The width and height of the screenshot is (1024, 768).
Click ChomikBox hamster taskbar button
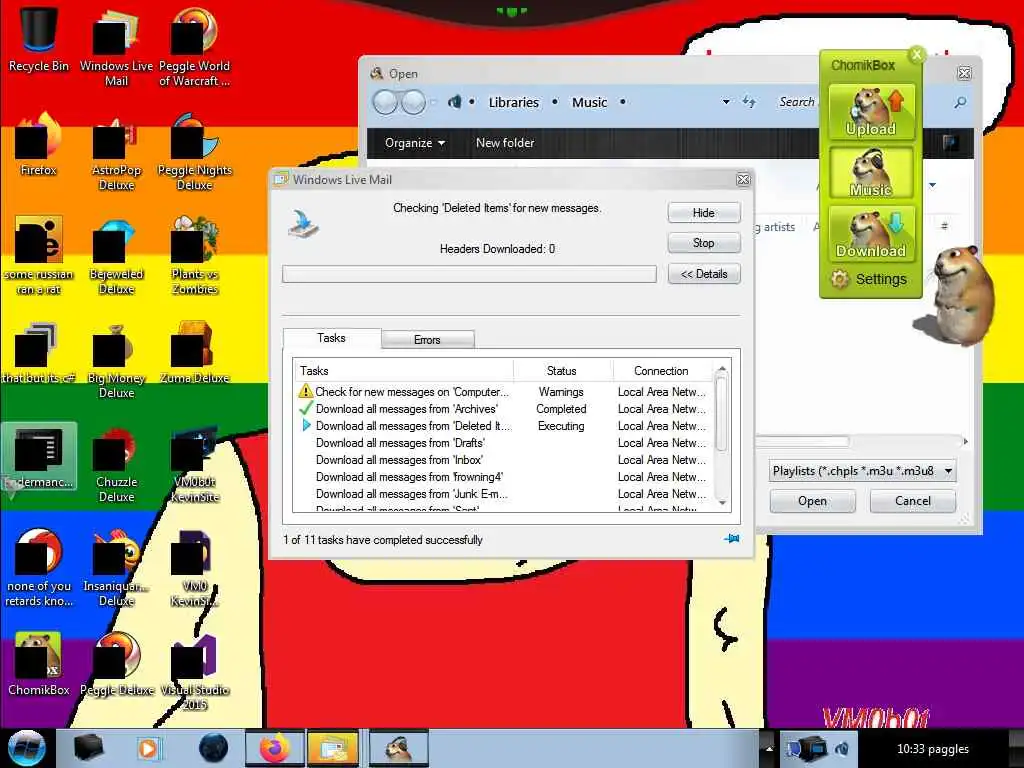pyautogui.click(x=398, y=748)
